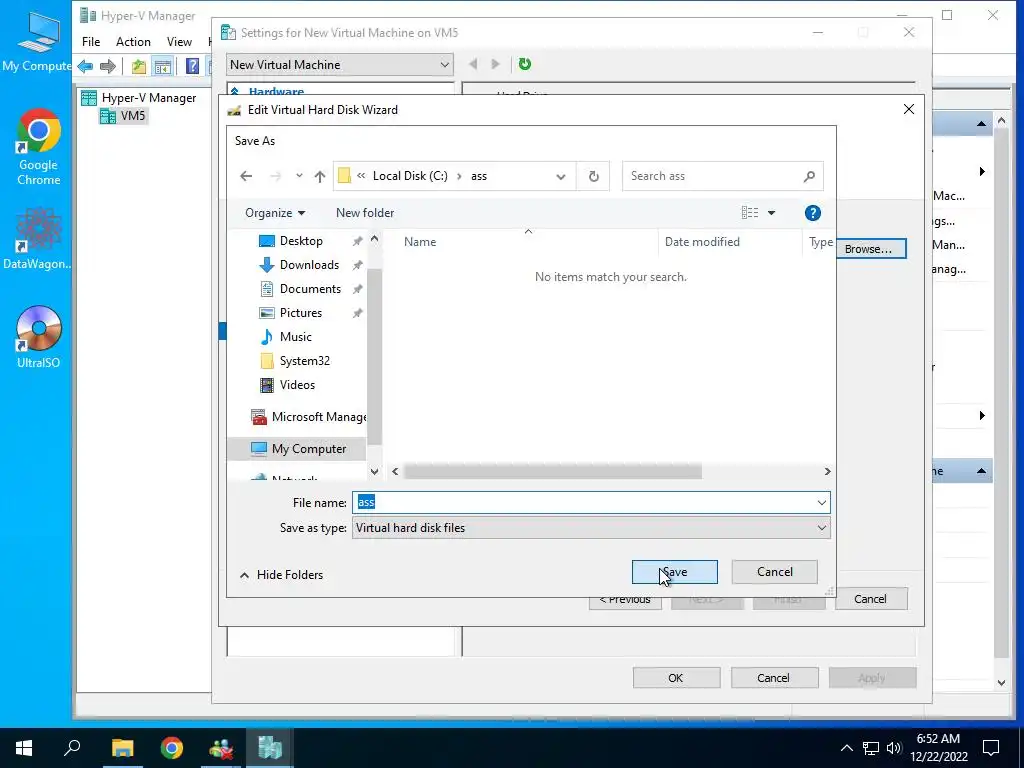Image resolution: width=1024 pixels, height=768 pixels.
Task: Change view layout icon
Action: [750, 213]
